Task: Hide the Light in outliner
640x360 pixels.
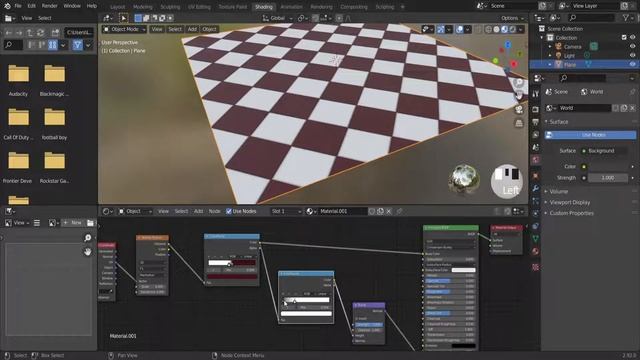Action: tap(633, 56)
